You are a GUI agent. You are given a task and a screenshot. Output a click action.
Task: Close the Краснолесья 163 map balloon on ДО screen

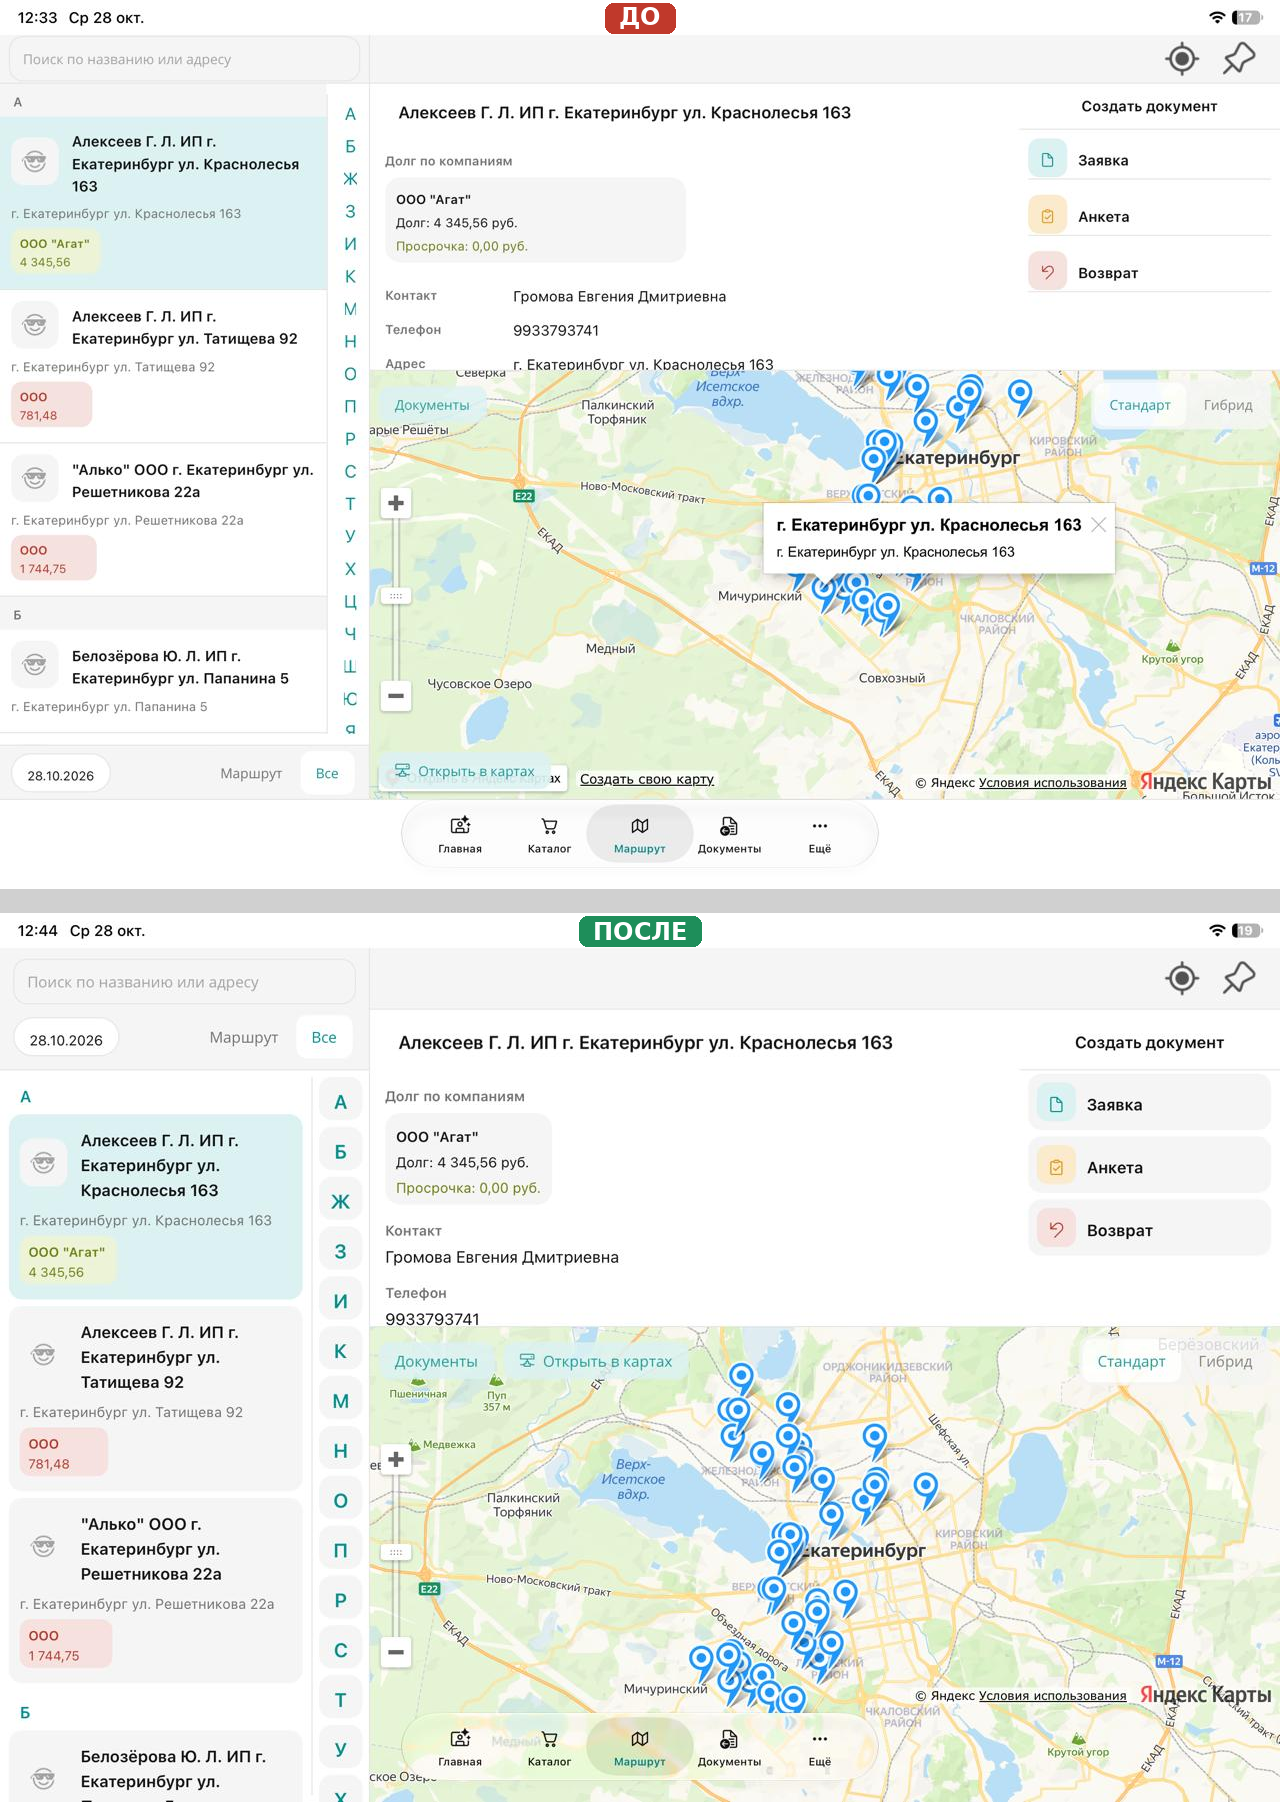point(1098,525)
